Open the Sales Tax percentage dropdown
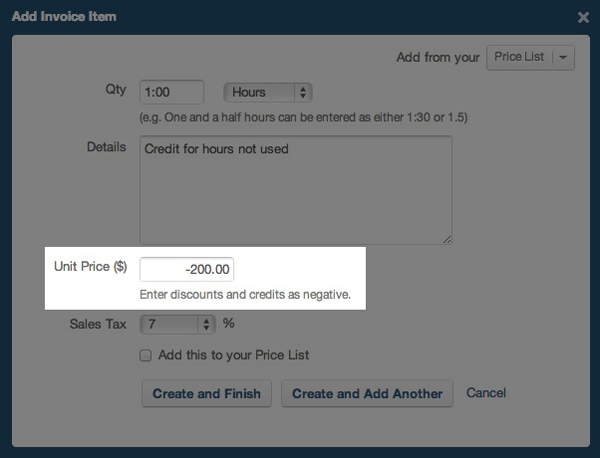The width and height of the screenshot is (600, 458). (x=177, y=324)
